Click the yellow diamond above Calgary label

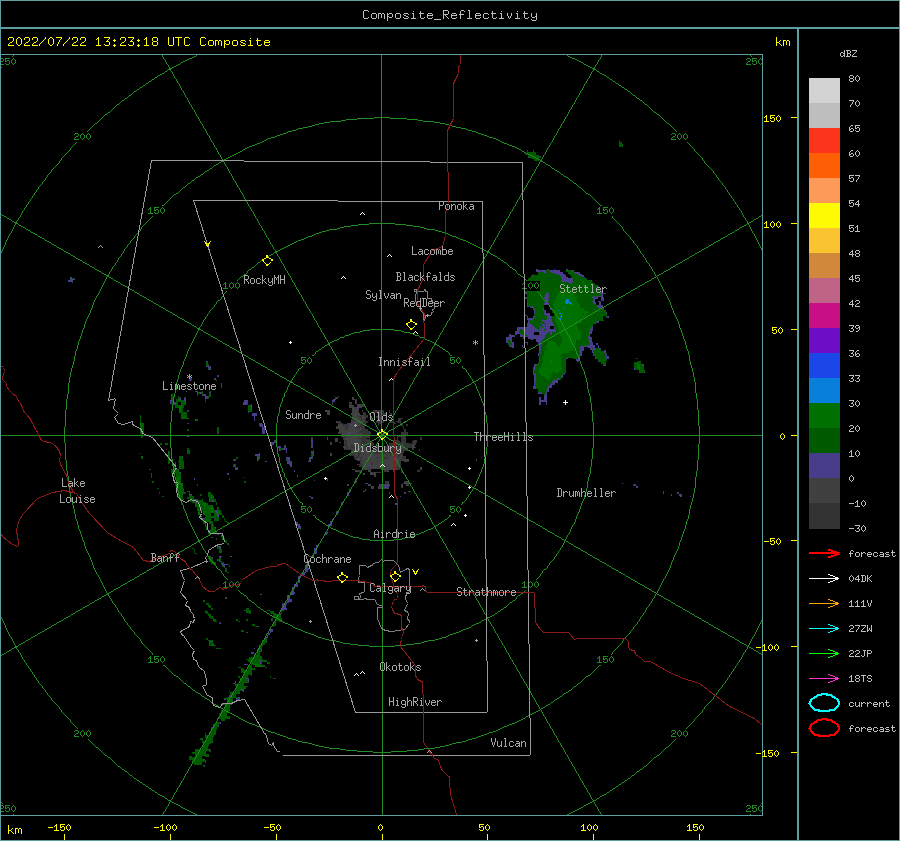pyautogui.click(x=395, y=576)
